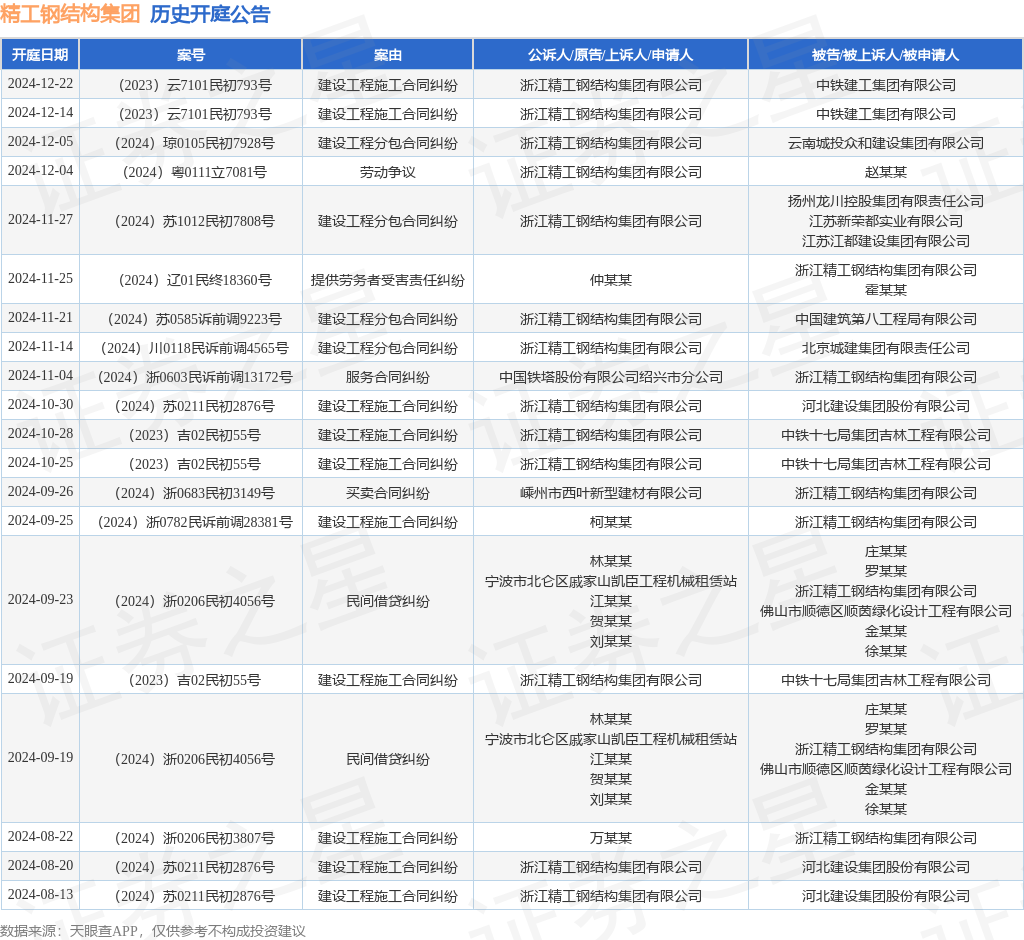Click the 案由 column header
1024x940 pixels.
point(387,55)
